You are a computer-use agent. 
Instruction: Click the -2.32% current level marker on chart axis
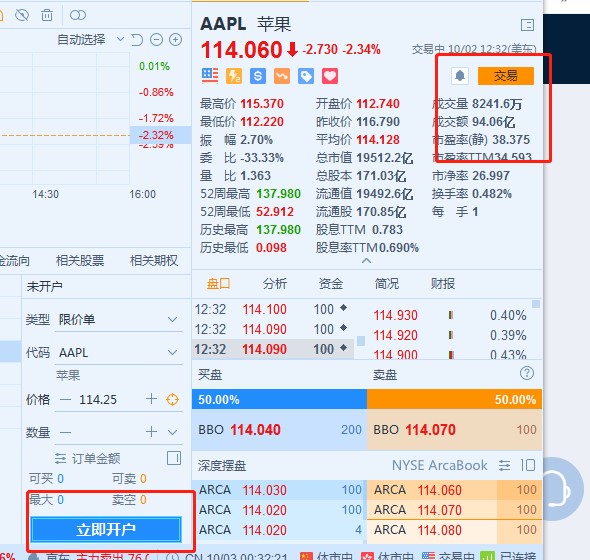[x=160, y=135]
